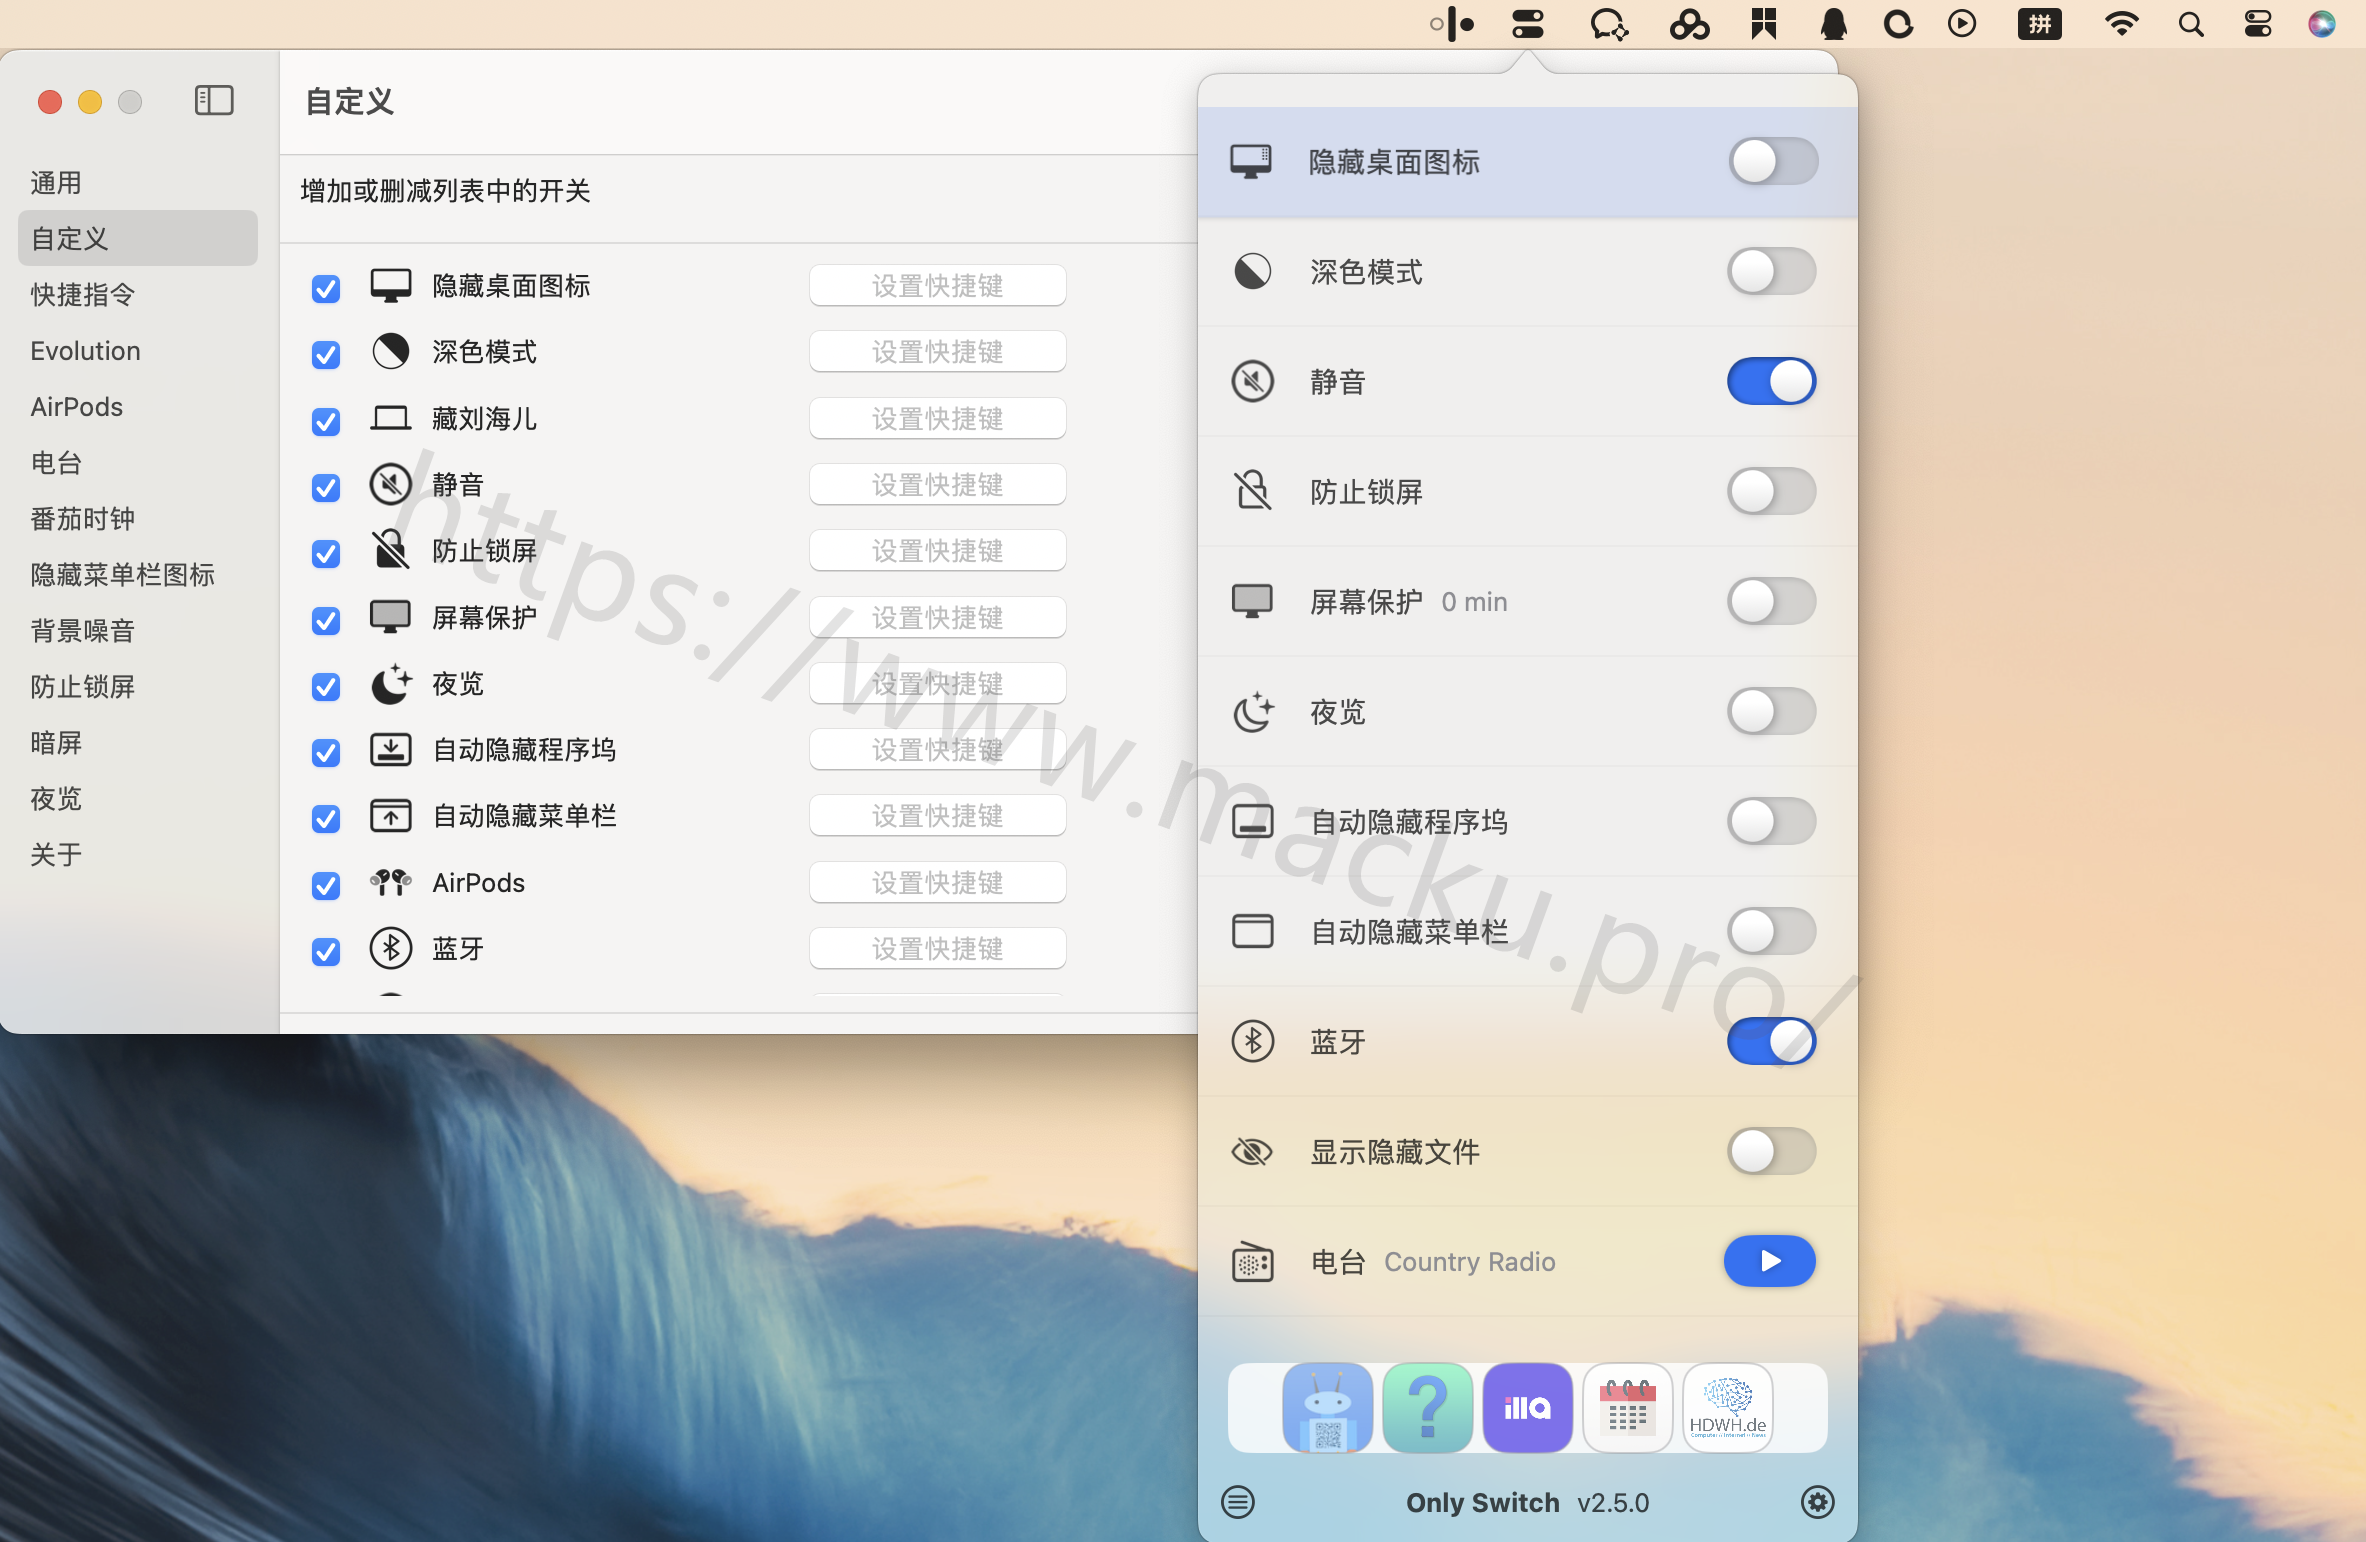Image resolution: width=2366 pixels, height=1542 pixels.
Task: Set shortcut key for 藏刘海儿
Action: (x=937, y=418)
